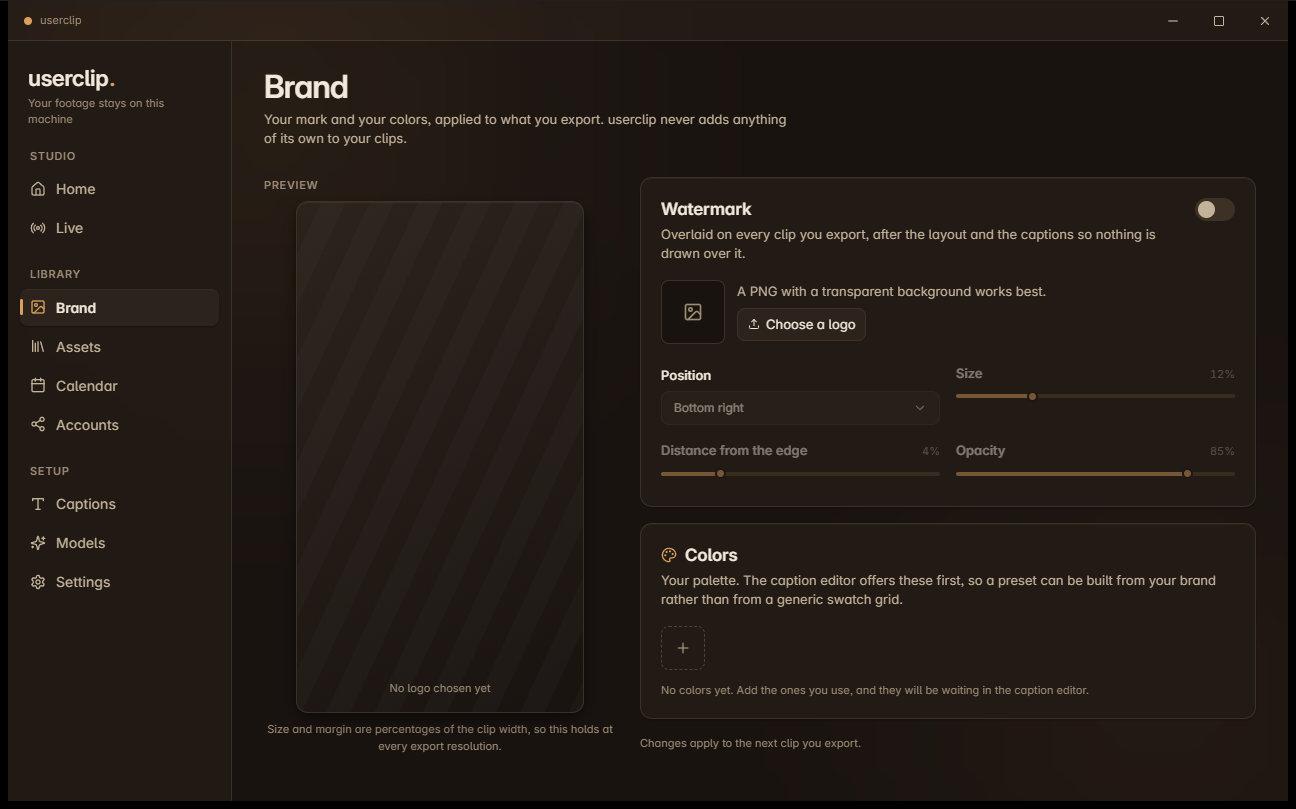This screenshot has height=809, width=1296.
Task: Adjust the Distance from the edge slider
Action: coord(800,473)
